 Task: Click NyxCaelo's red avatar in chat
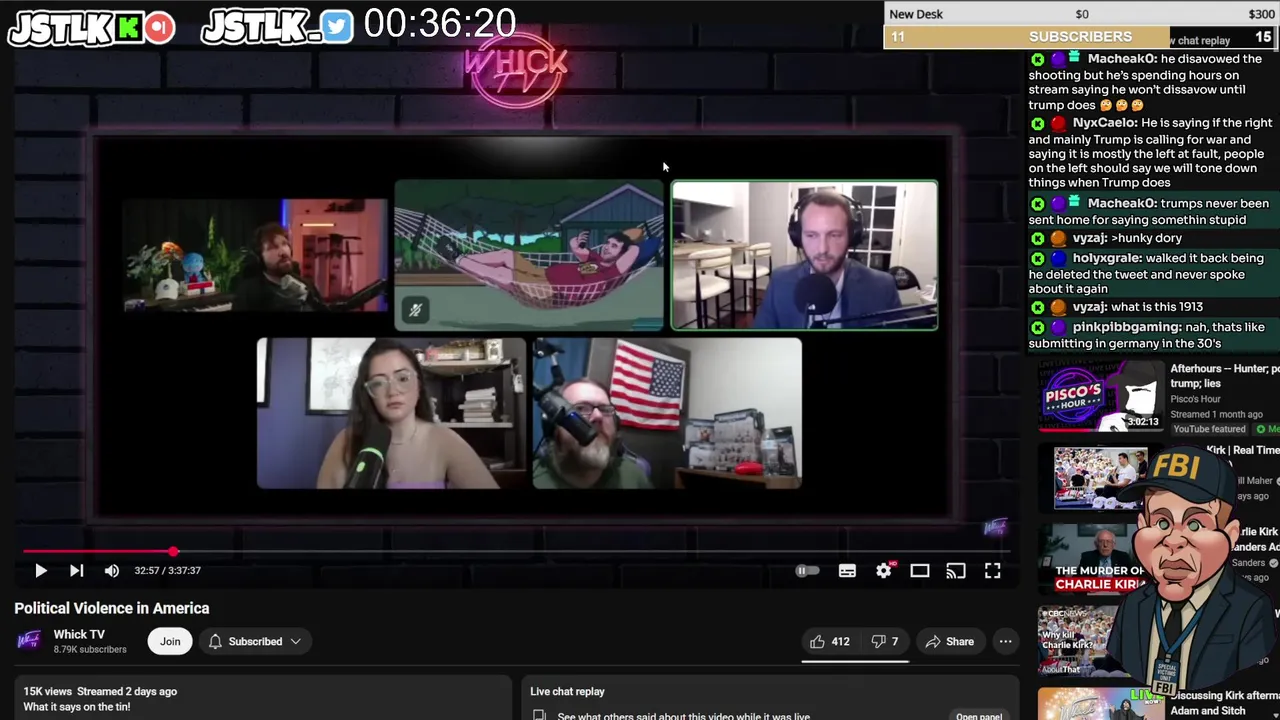(1058, 123)
